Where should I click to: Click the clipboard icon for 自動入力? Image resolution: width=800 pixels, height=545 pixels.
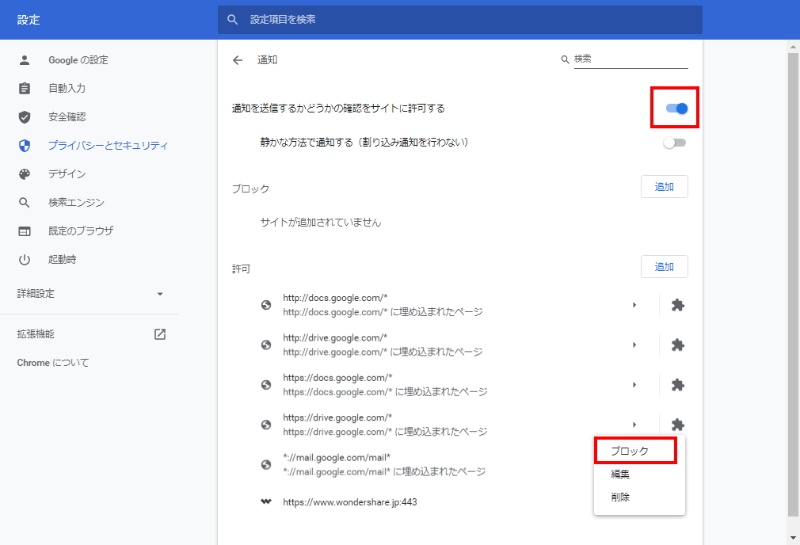tap(24, 88)
